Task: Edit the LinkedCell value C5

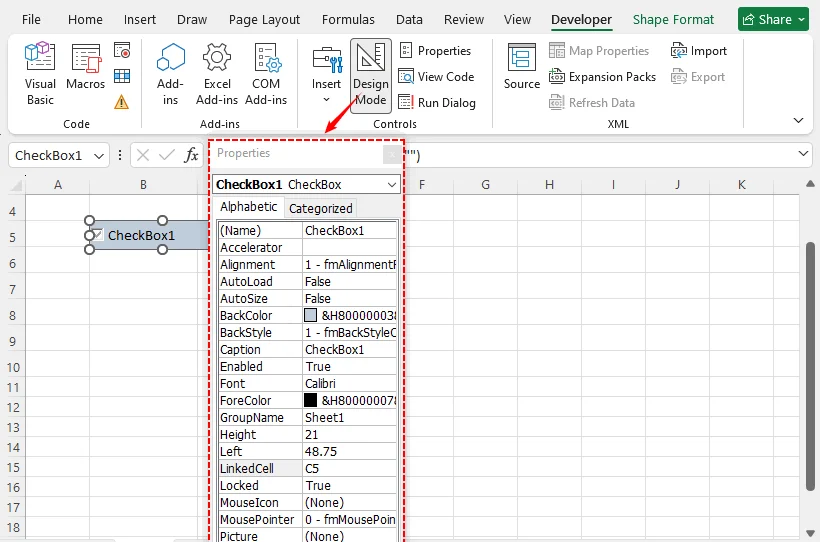Action: point(350,469)
